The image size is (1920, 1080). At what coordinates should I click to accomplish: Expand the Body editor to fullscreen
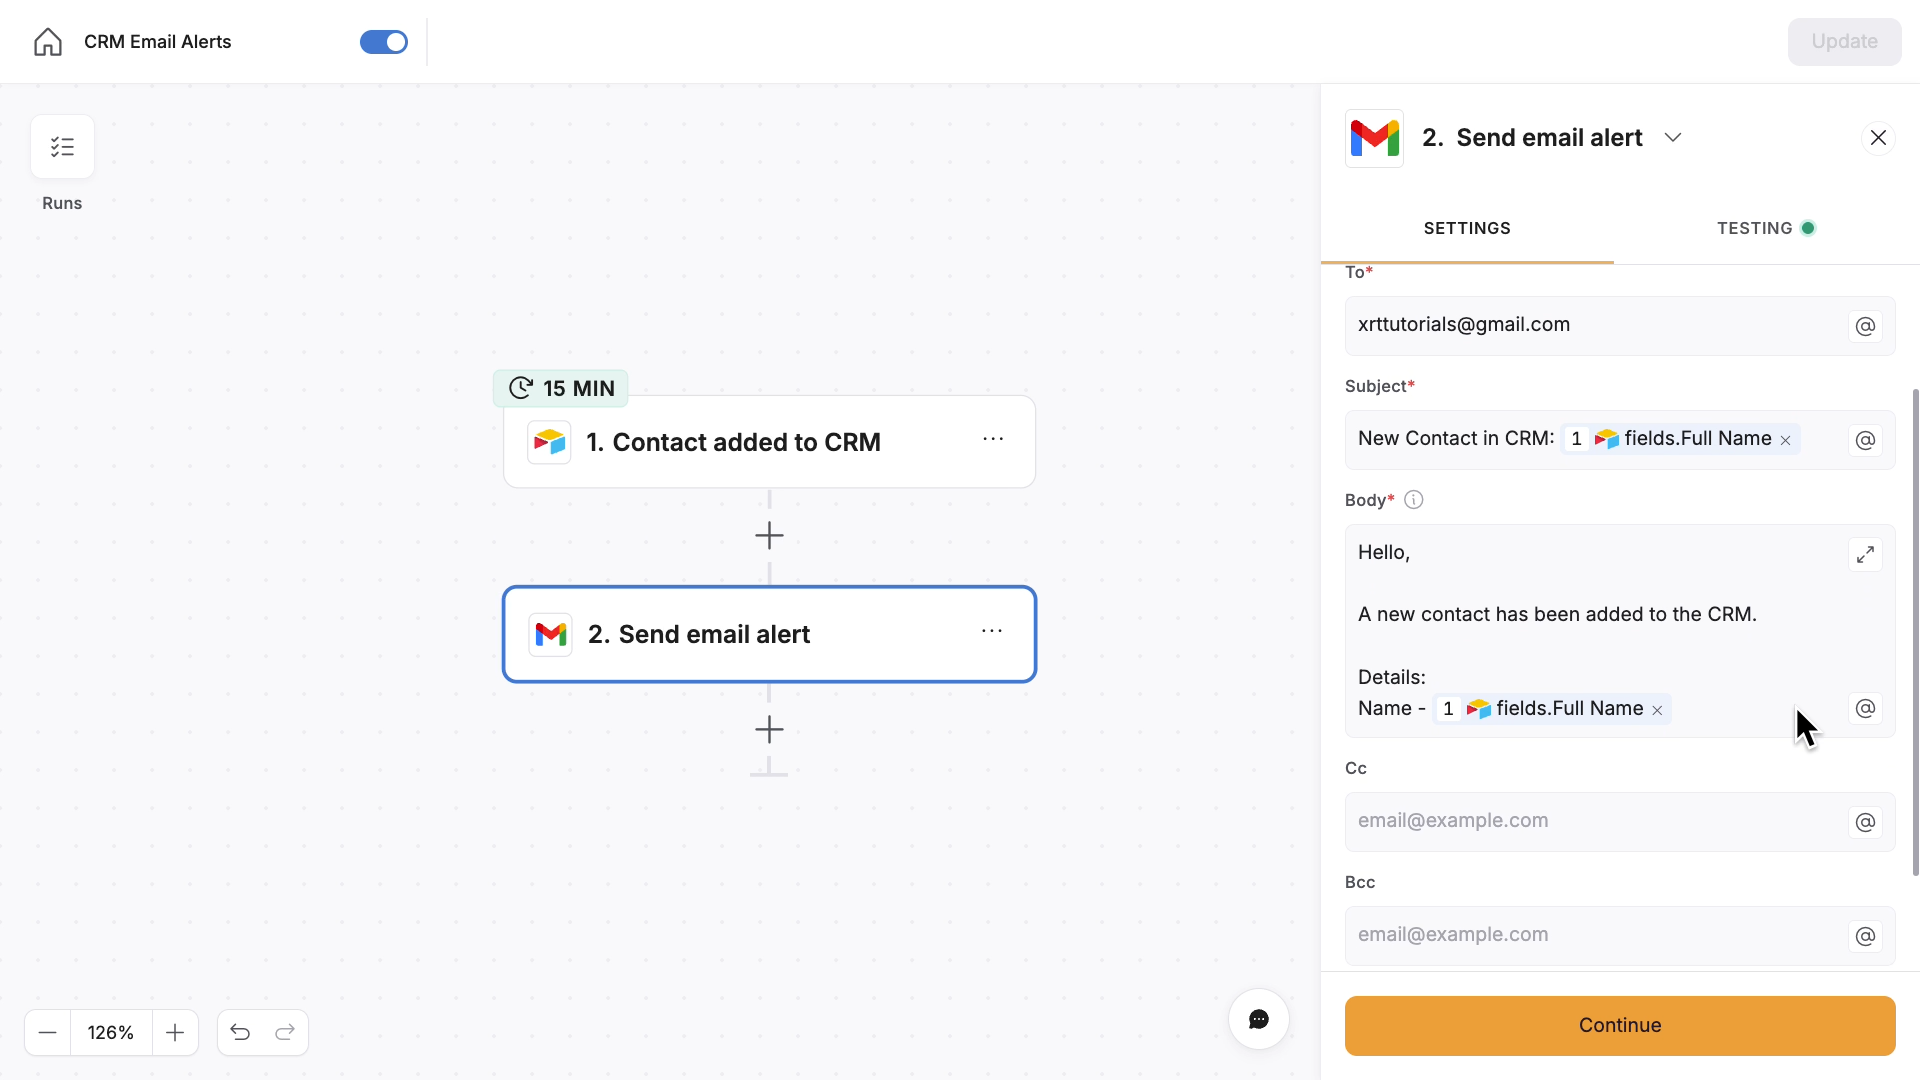1864,554
